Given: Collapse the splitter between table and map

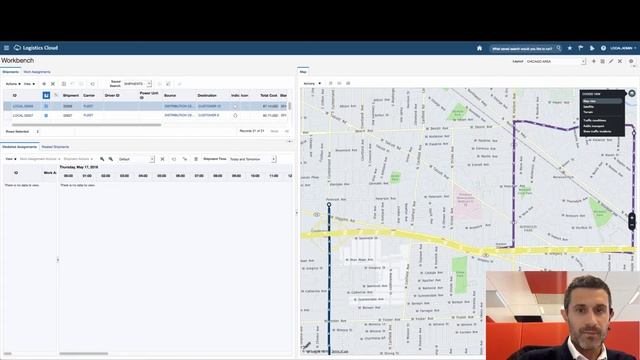Looking at the screenshot, I should tap(297, 213).
